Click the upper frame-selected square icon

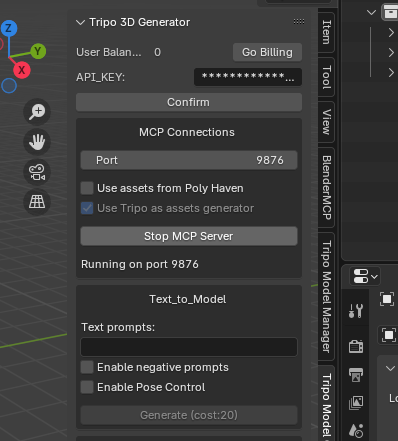click(x=387, y=299)
